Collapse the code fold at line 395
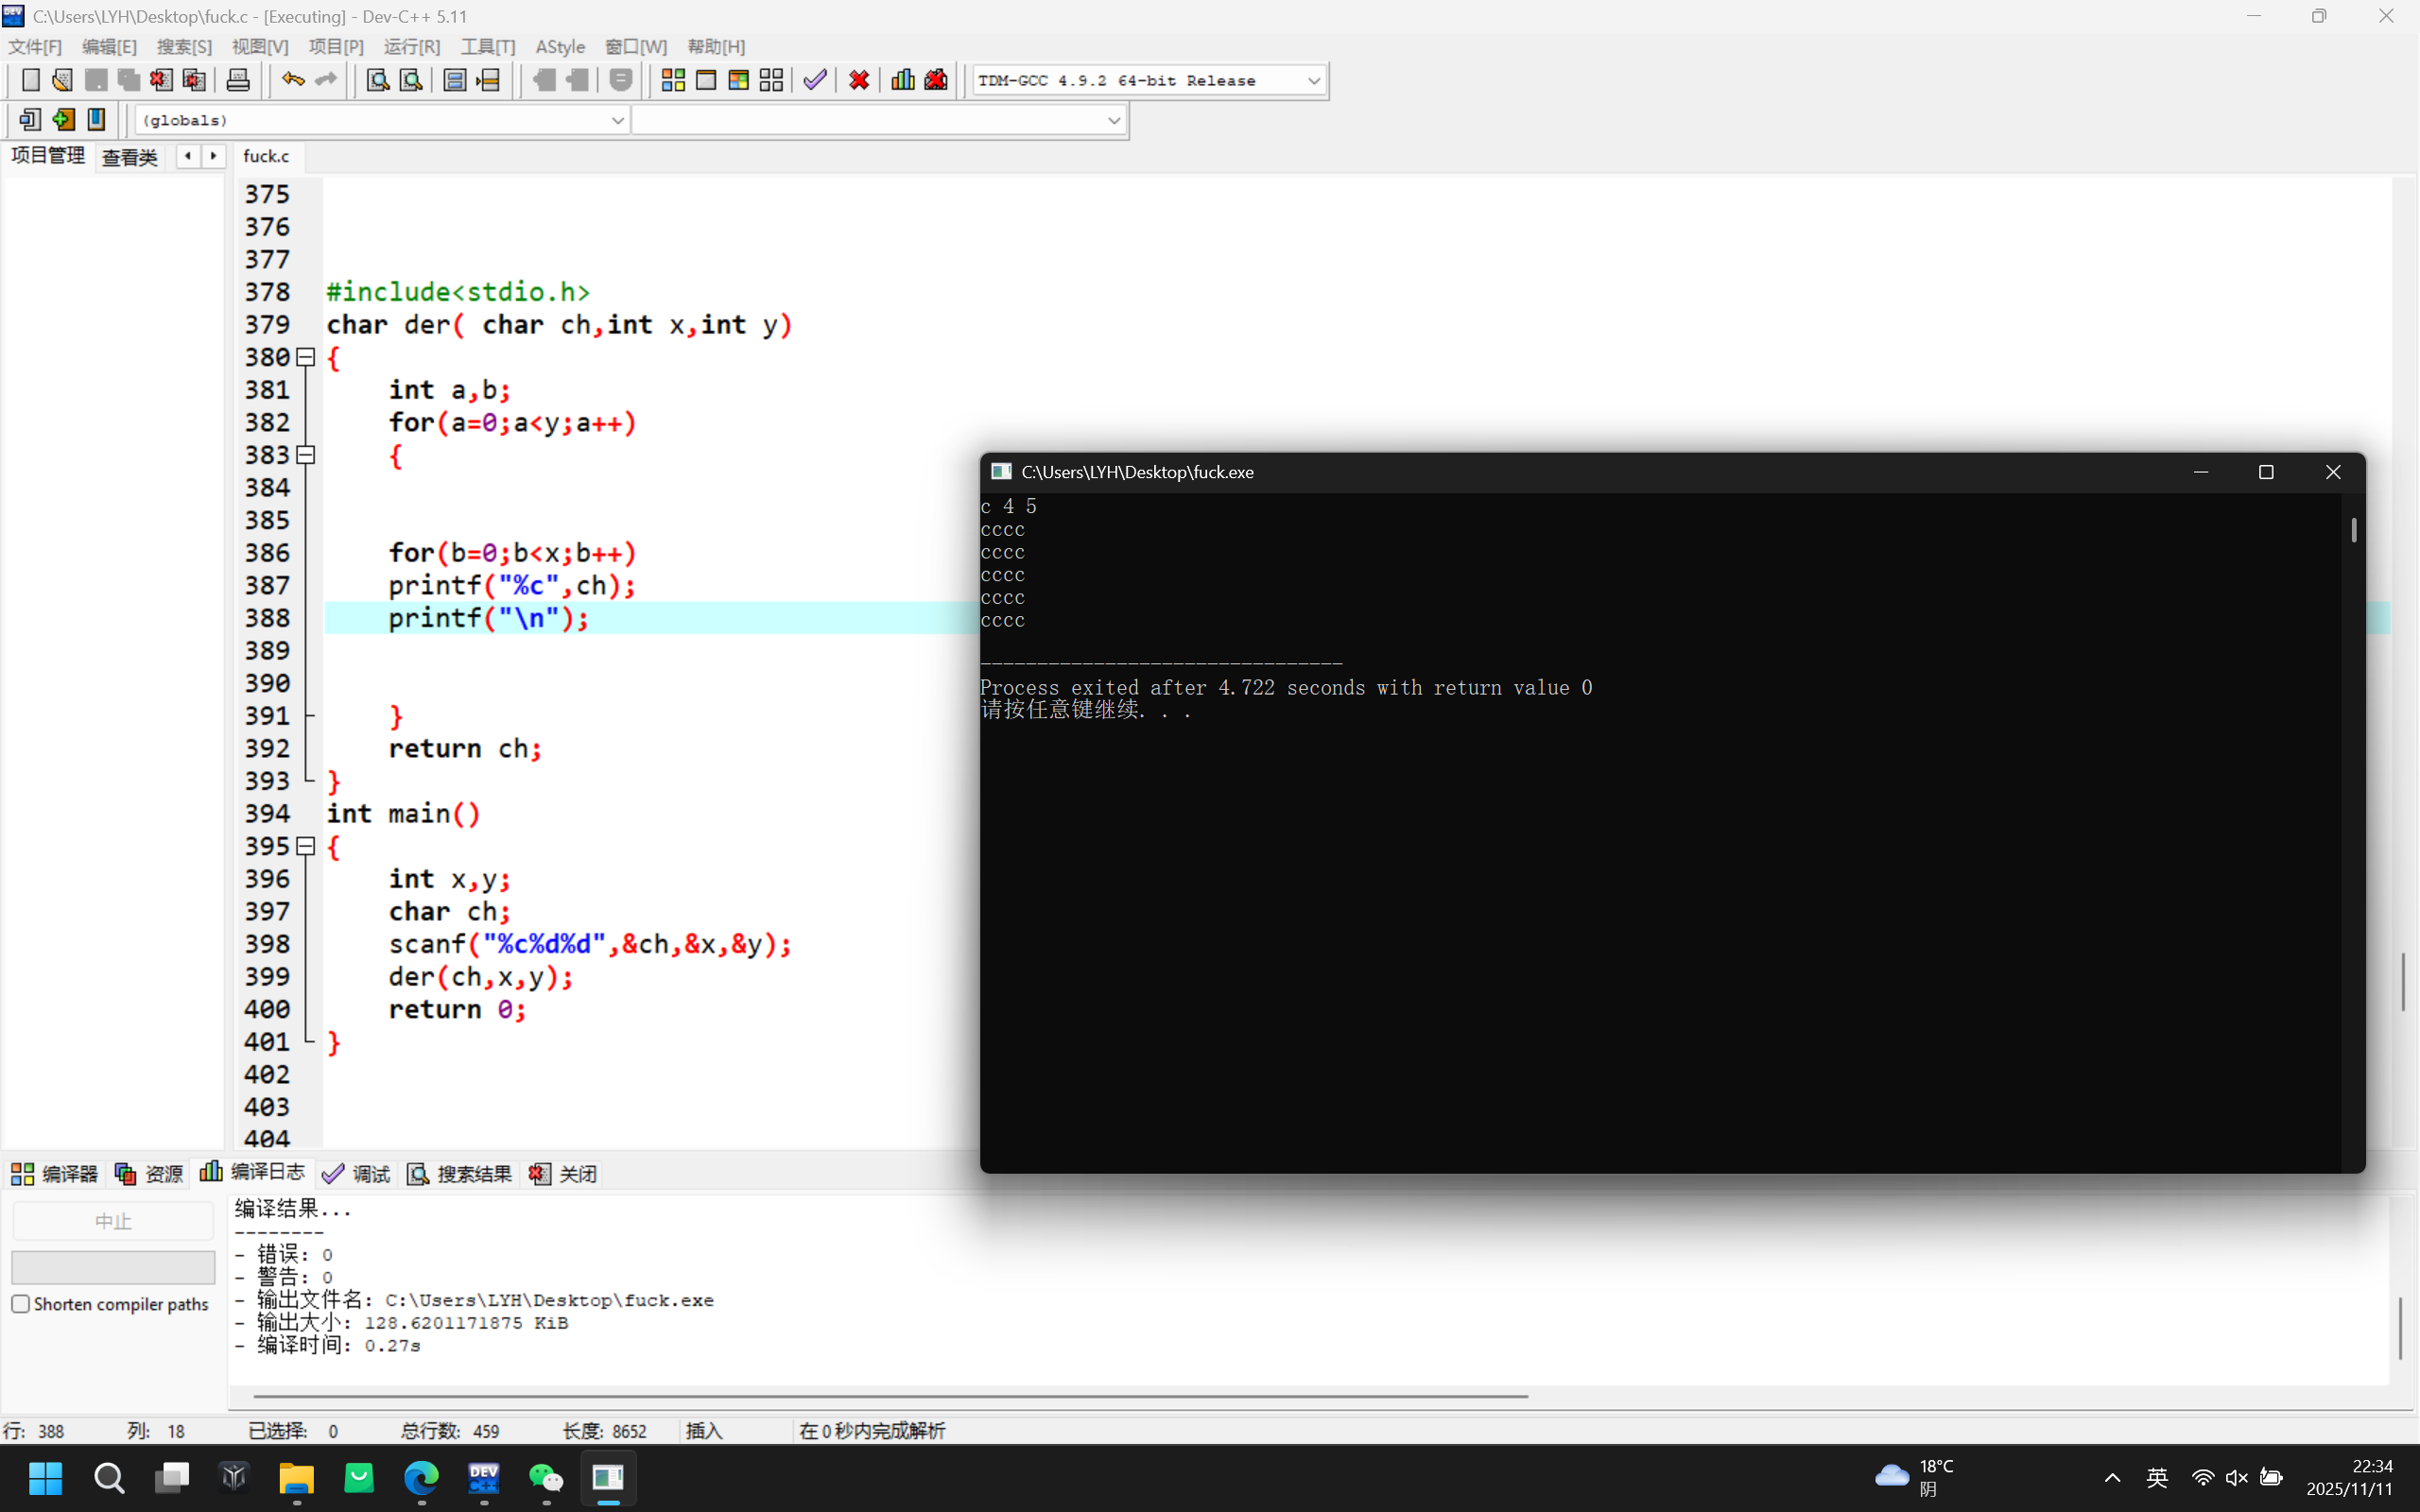This screenshot has width=2420, height=1512. click(x=306, y=846)
